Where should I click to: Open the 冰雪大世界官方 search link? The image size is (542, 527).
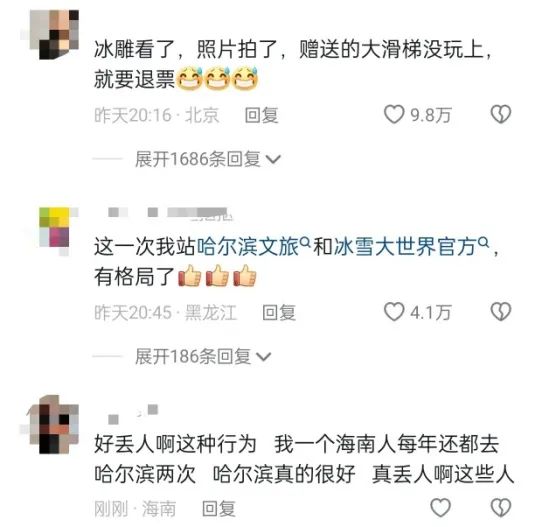pyautogui.click(x=405, y=247)
